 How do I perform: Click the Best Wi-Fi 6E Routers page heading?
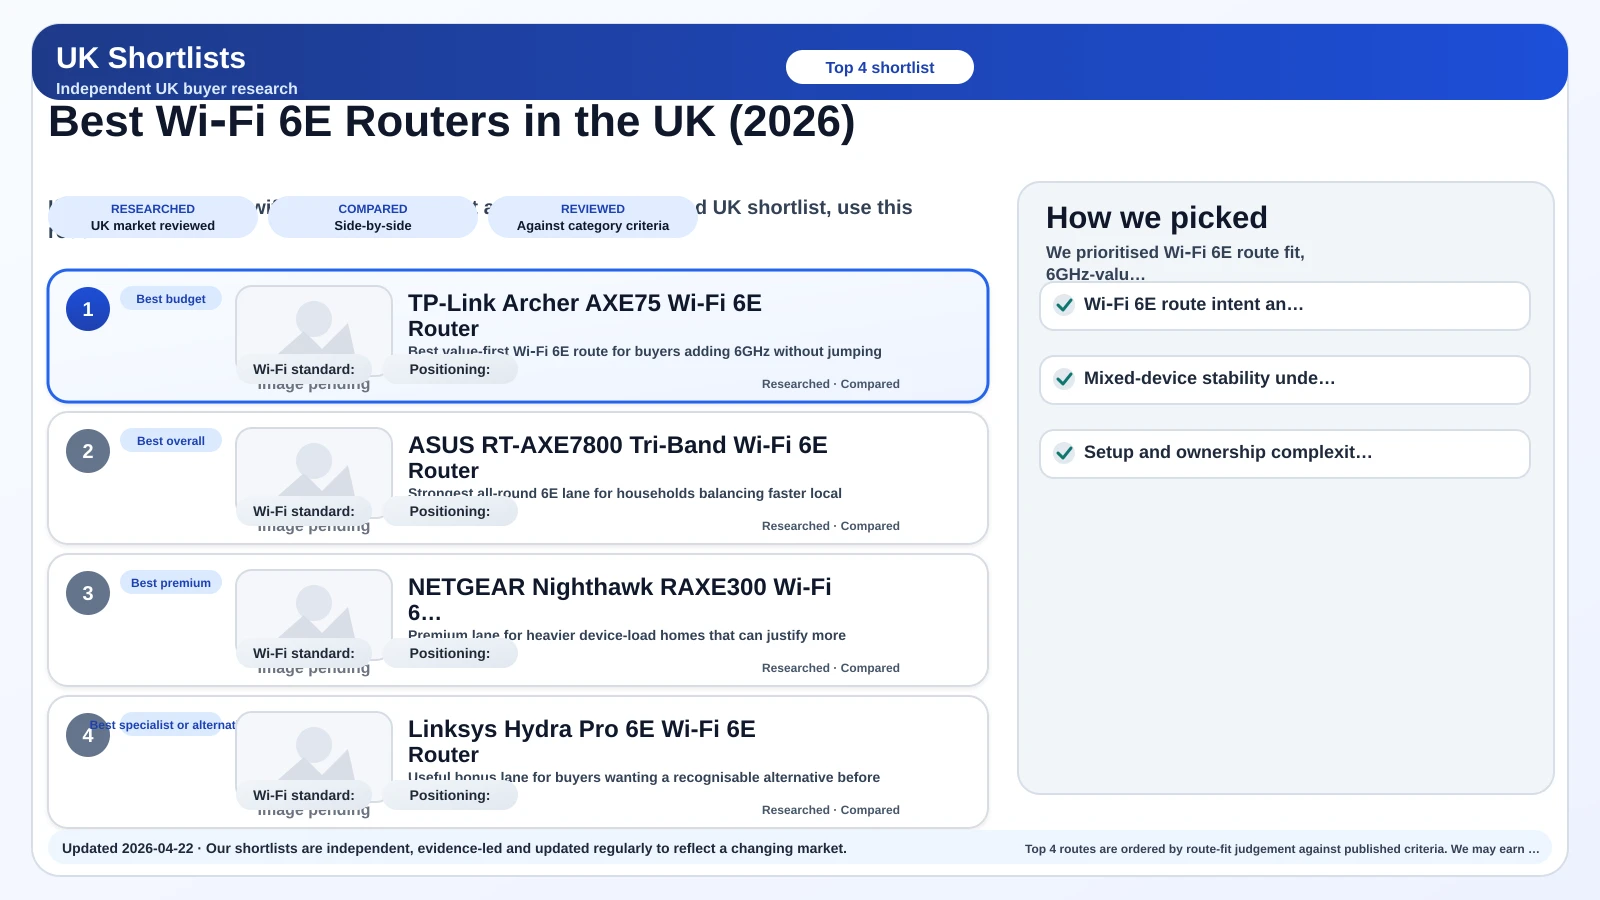pos(452,122)
